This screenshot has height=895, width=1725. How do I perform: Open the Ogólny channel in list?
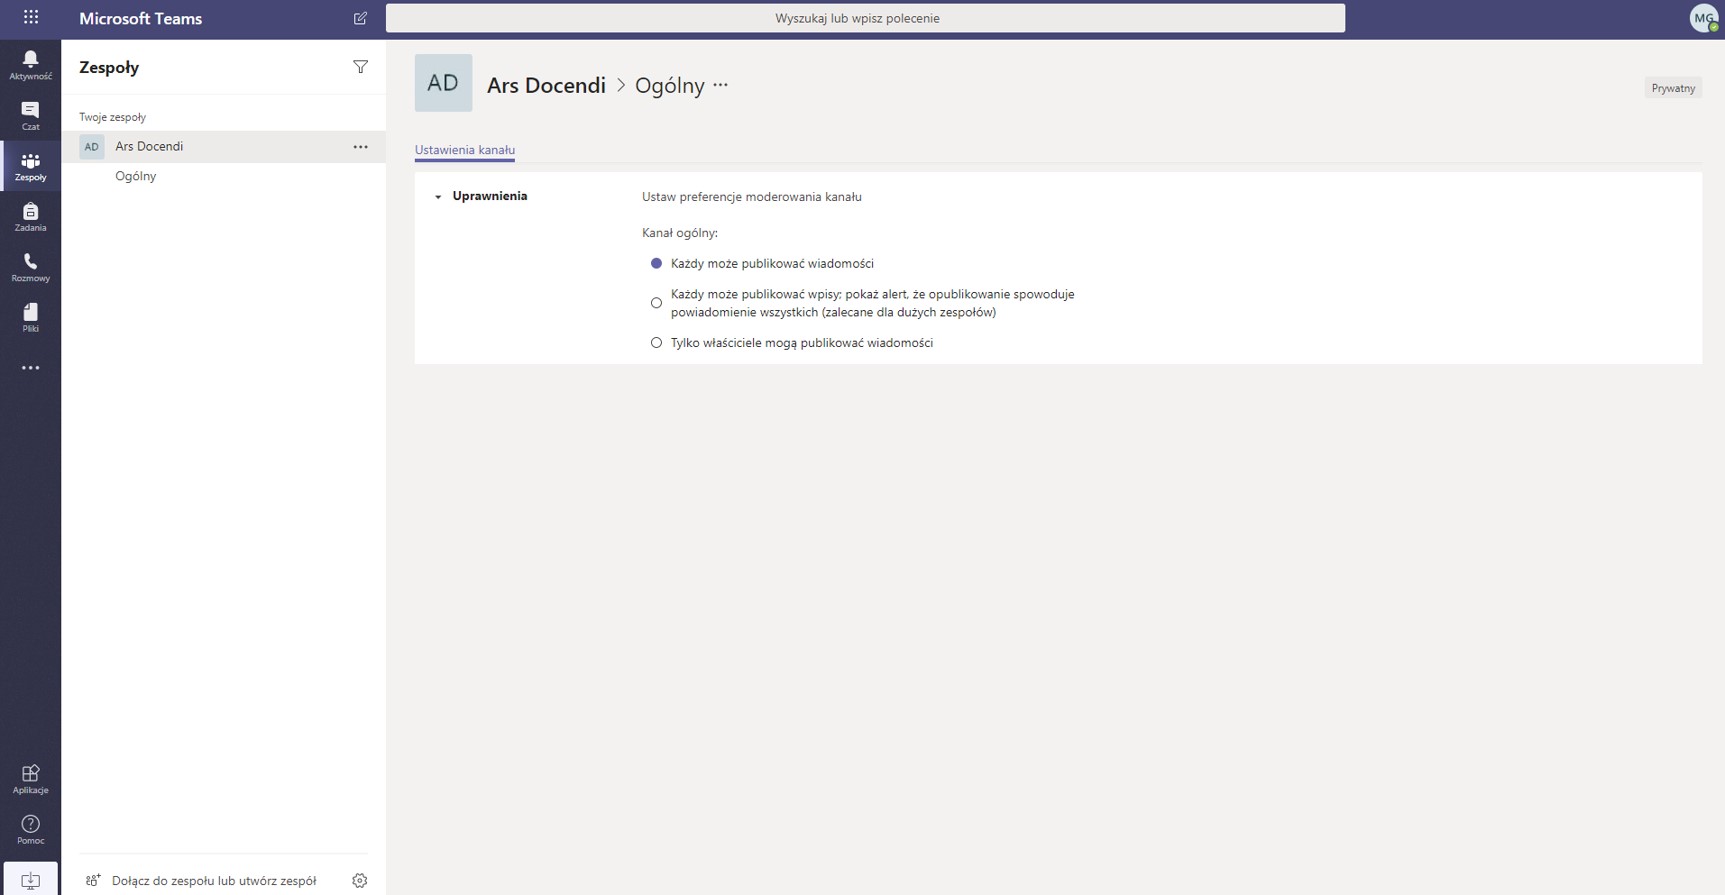pyautogui.click(x=136, y=176)
